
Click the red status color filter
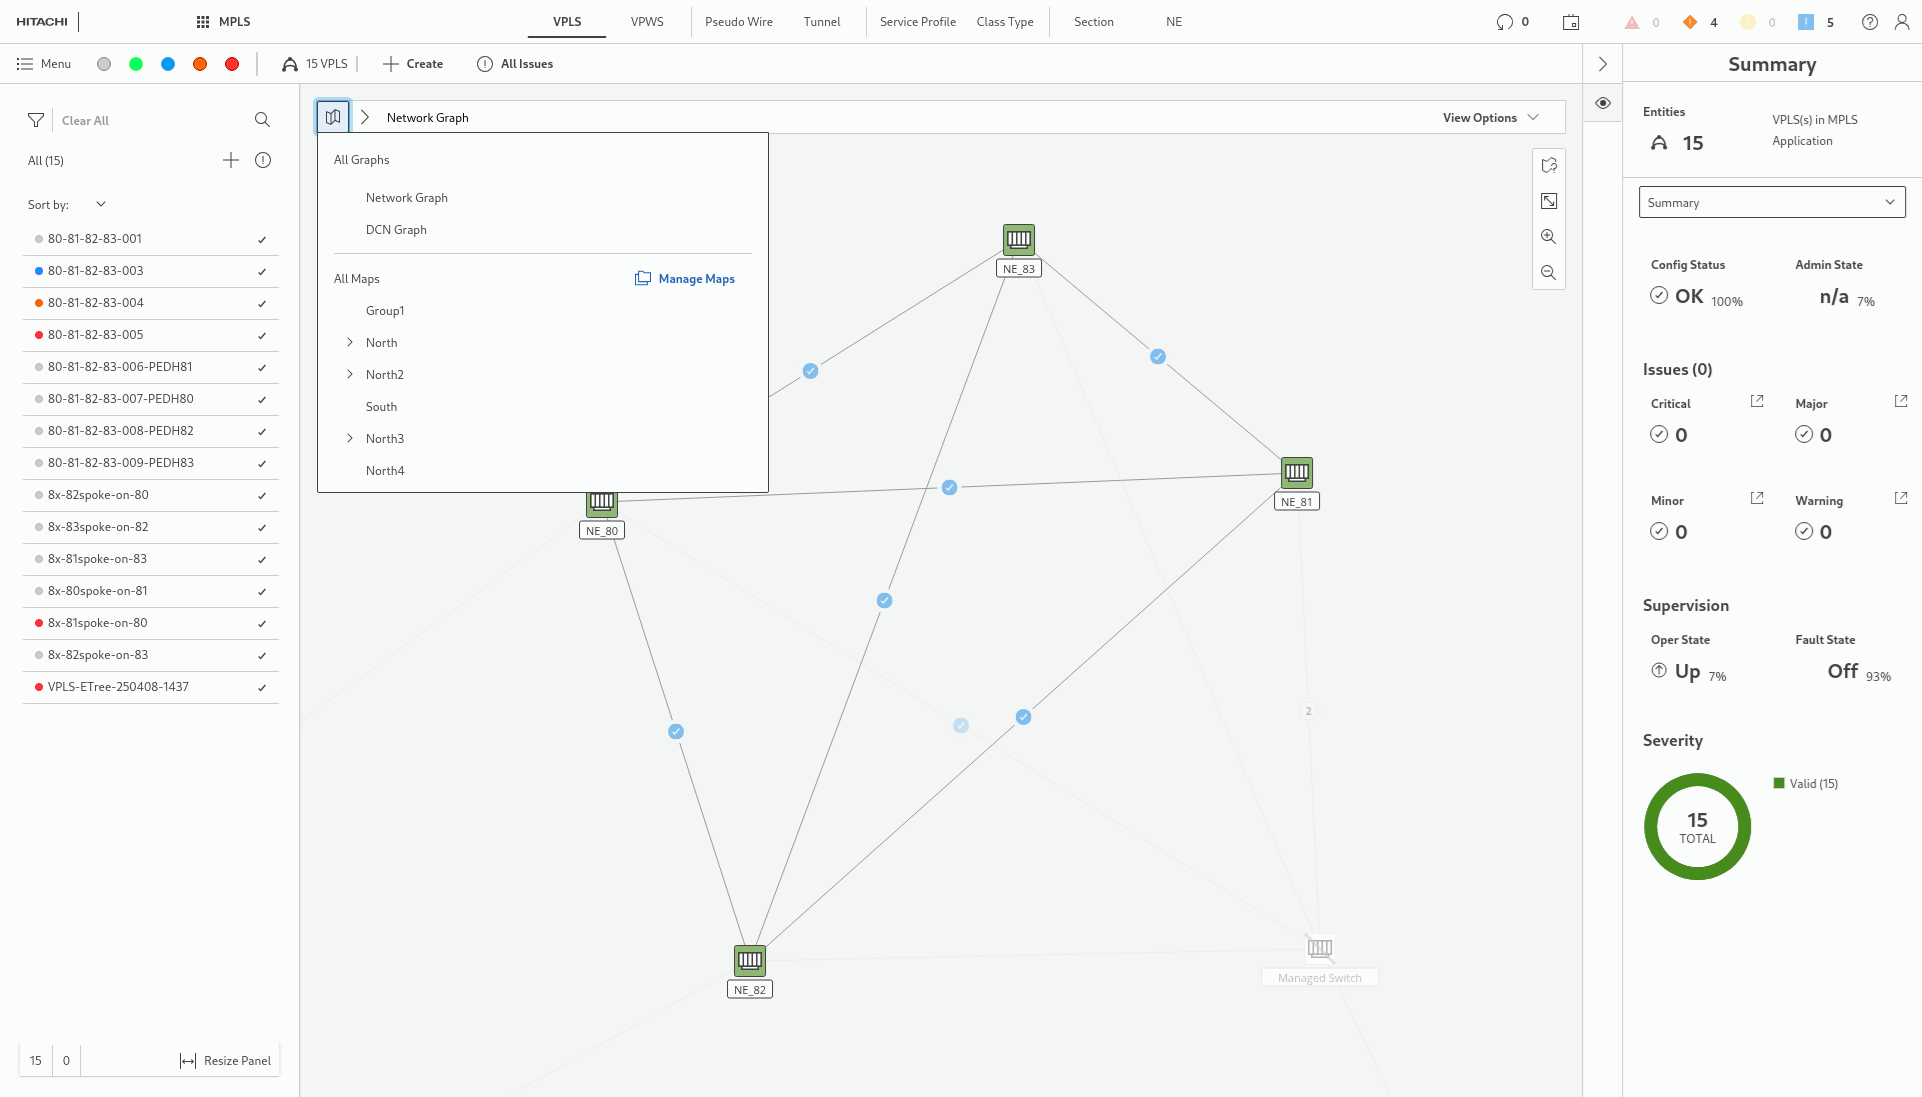[232, 64]
